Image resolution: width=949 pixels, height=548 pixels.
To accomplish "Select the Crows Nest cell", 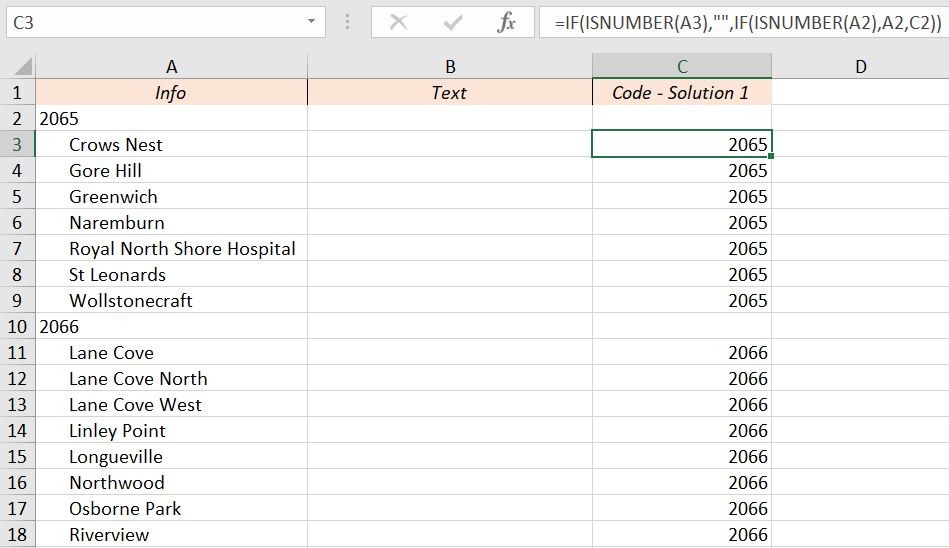I will click(x=171, y=144).
